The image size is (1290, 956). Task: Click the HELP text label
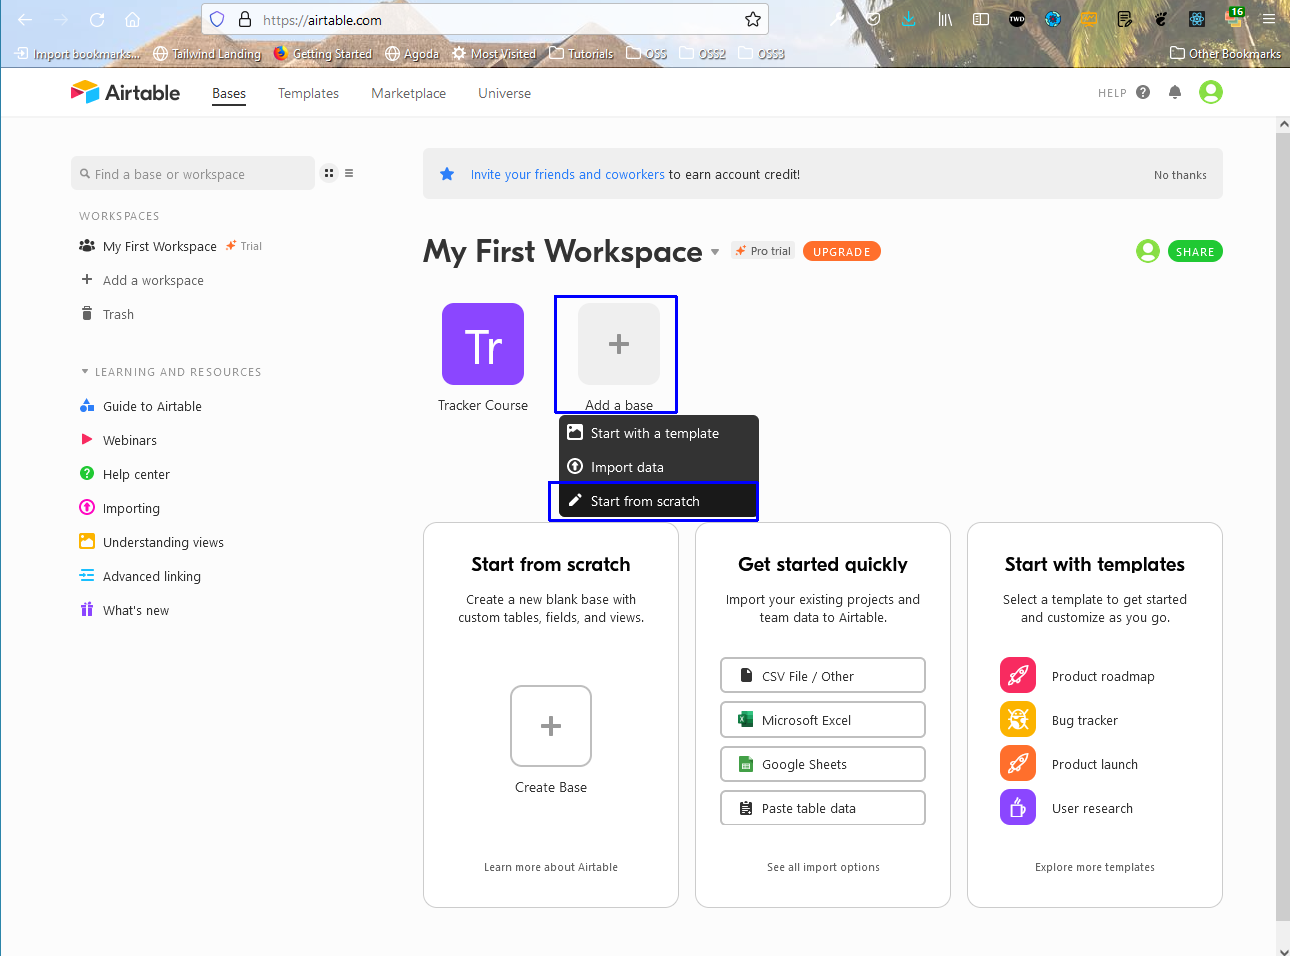pos(1112,93)
